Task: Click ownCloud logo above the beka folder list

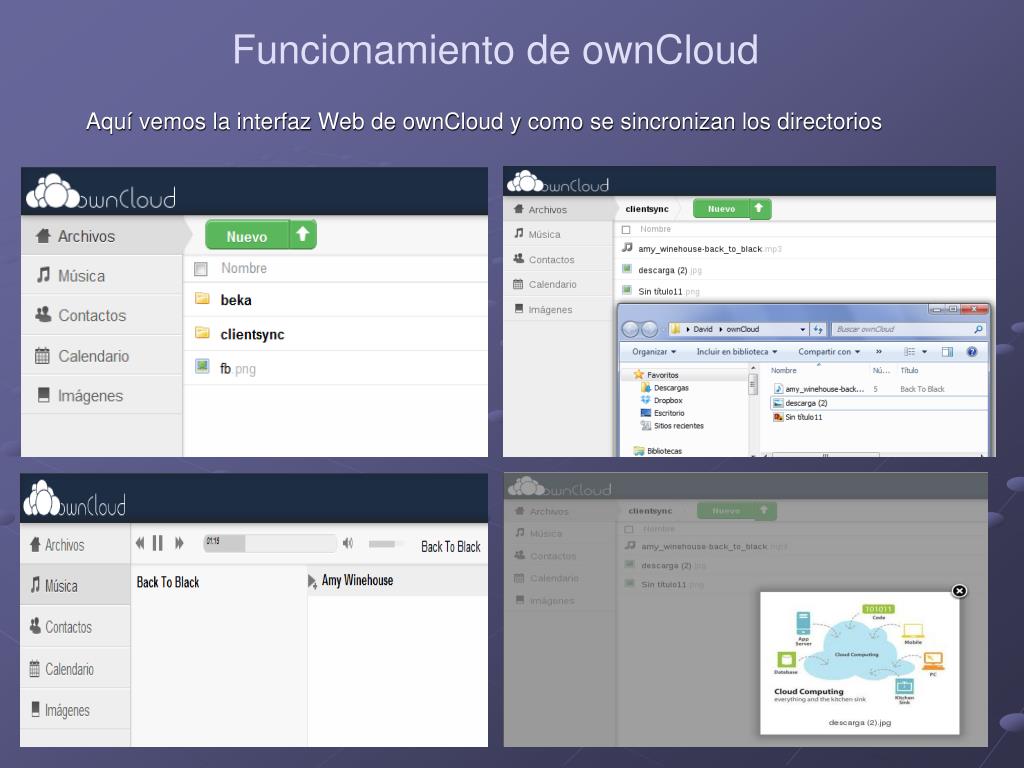Action: click(x=101, y=192)
